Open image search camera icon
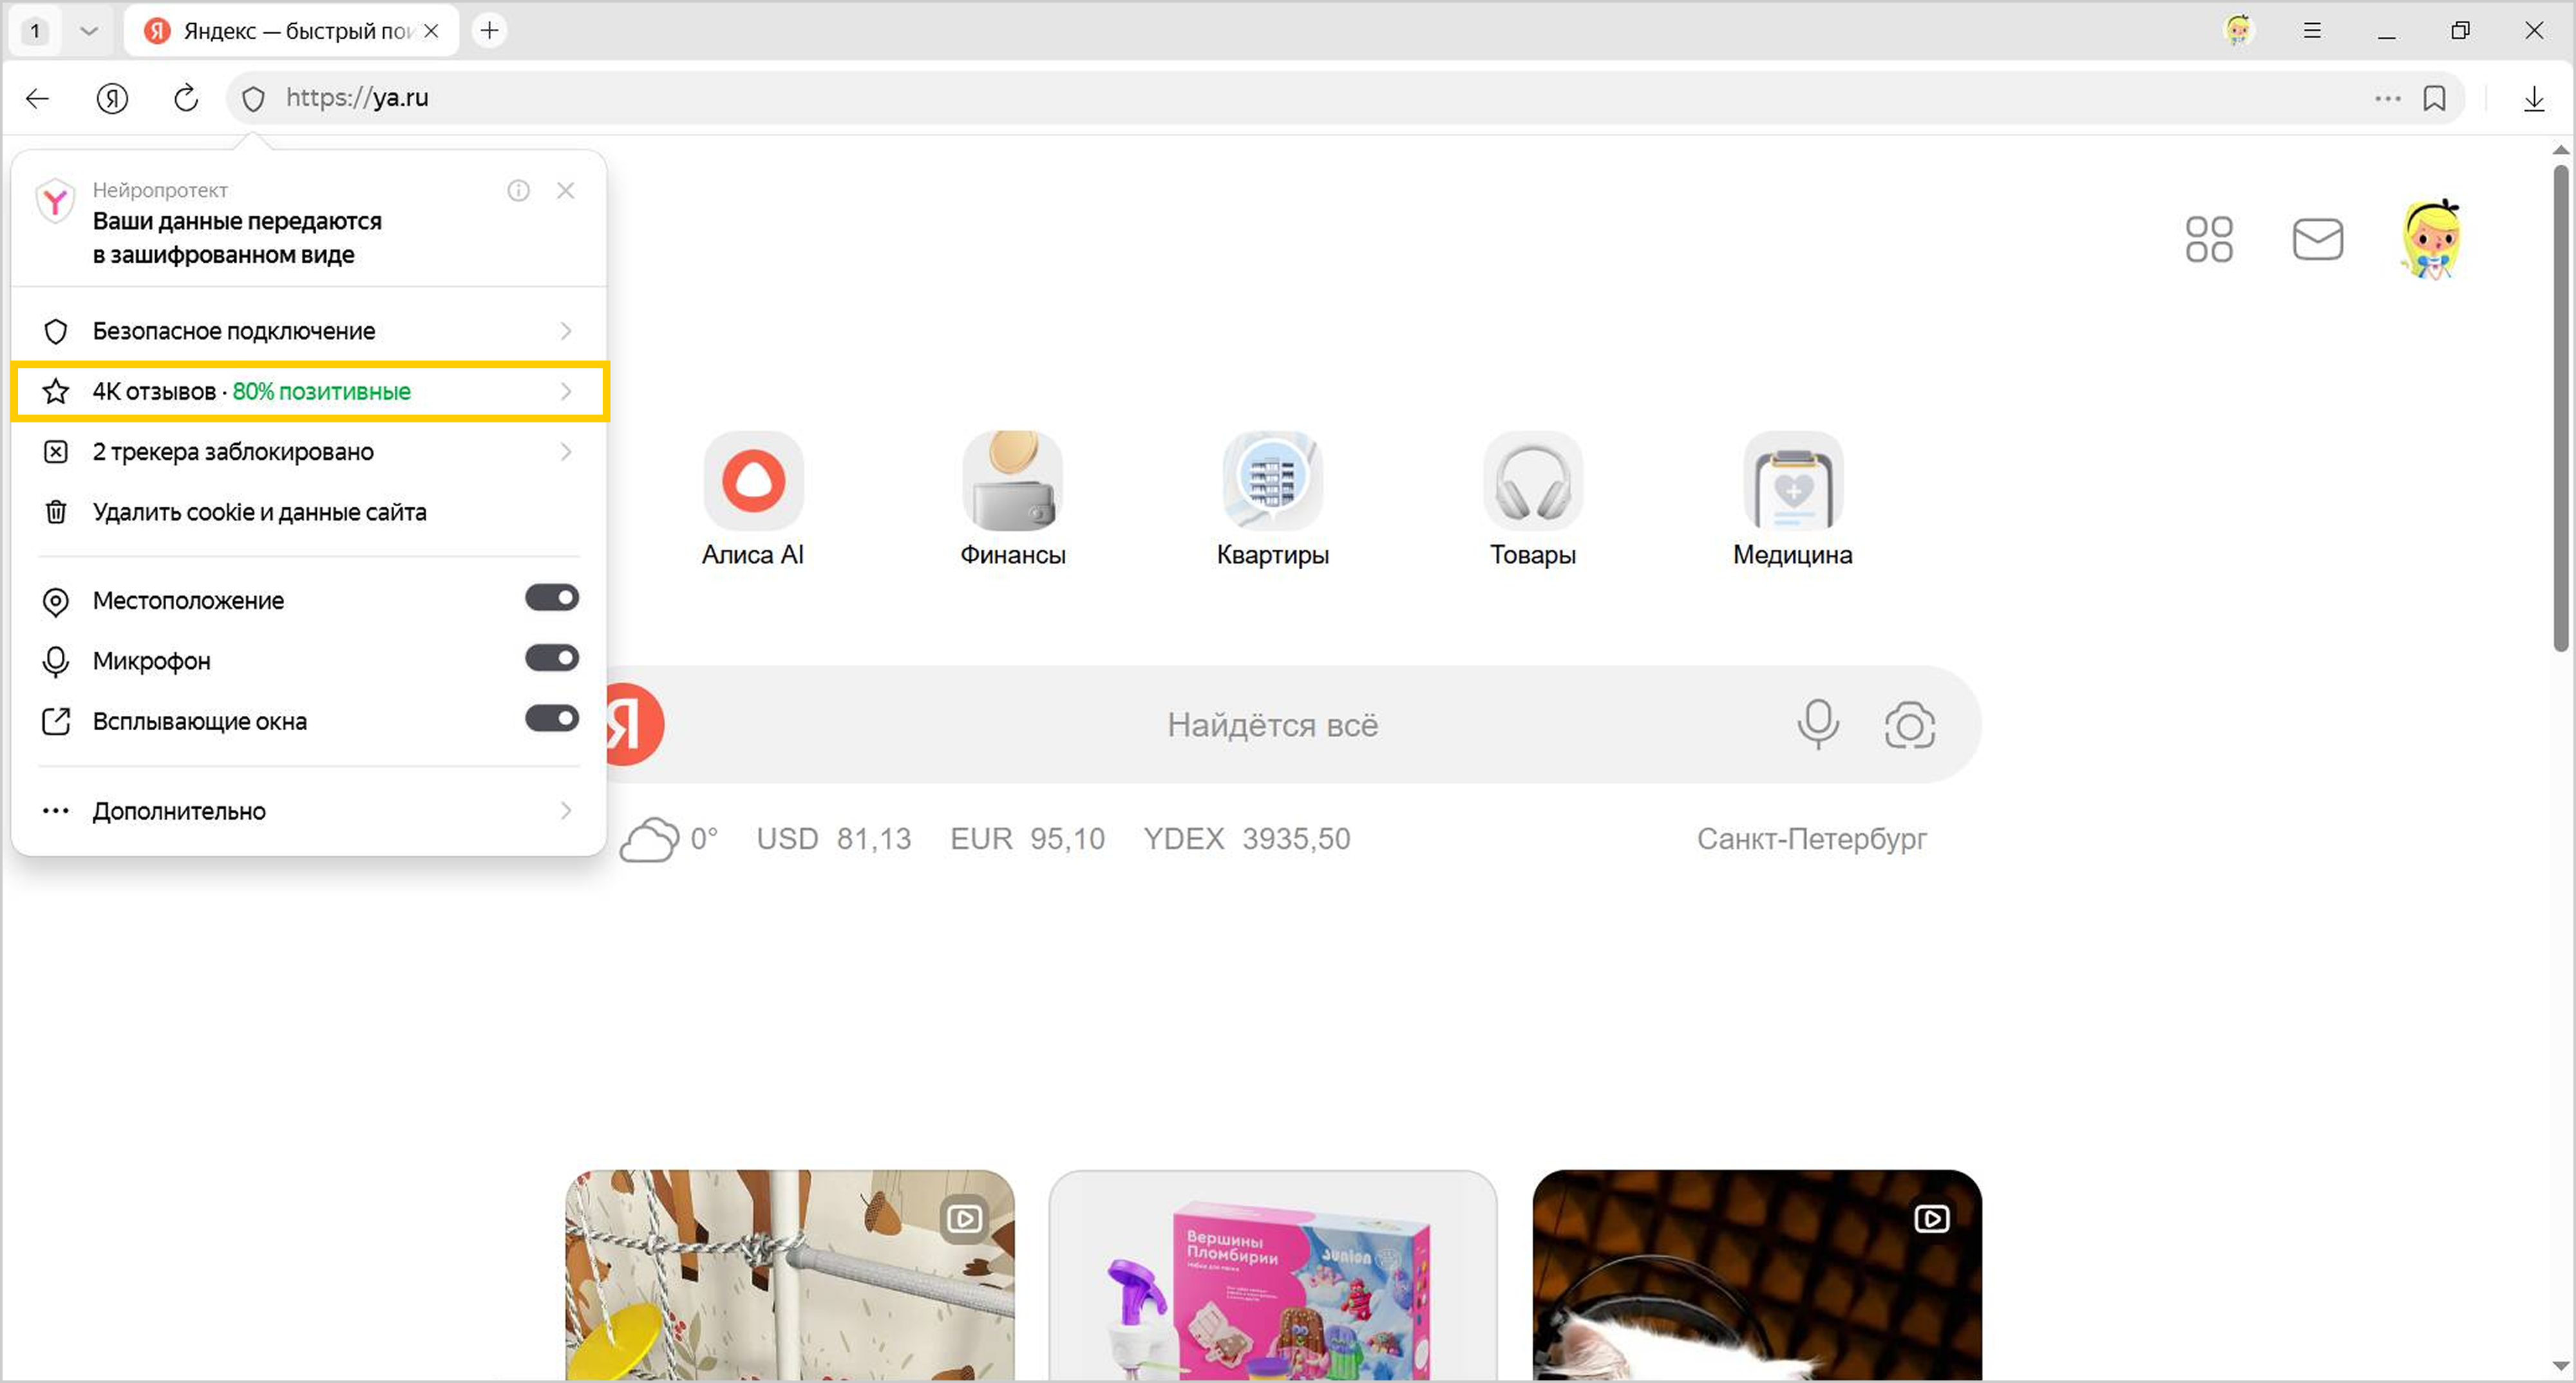The image size is (2576, 1383). click(1909, 725)
